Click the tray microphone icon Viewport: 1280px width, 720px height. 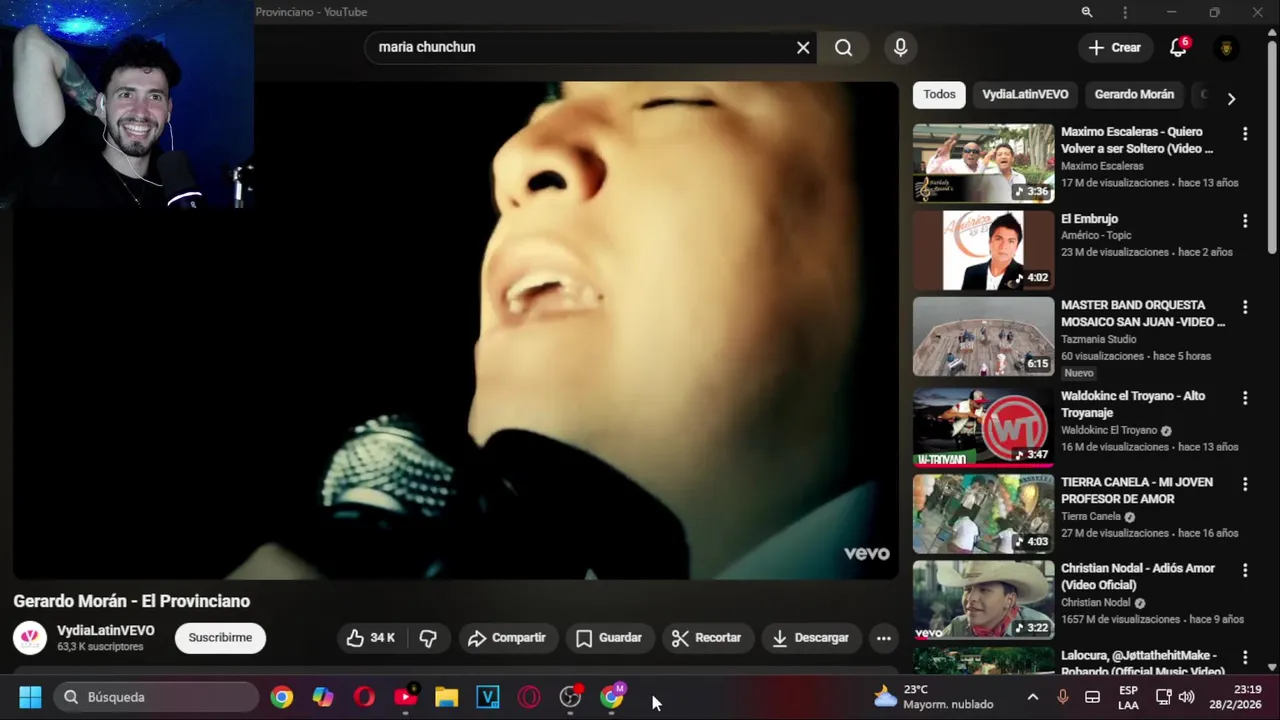pos(1062,697)
